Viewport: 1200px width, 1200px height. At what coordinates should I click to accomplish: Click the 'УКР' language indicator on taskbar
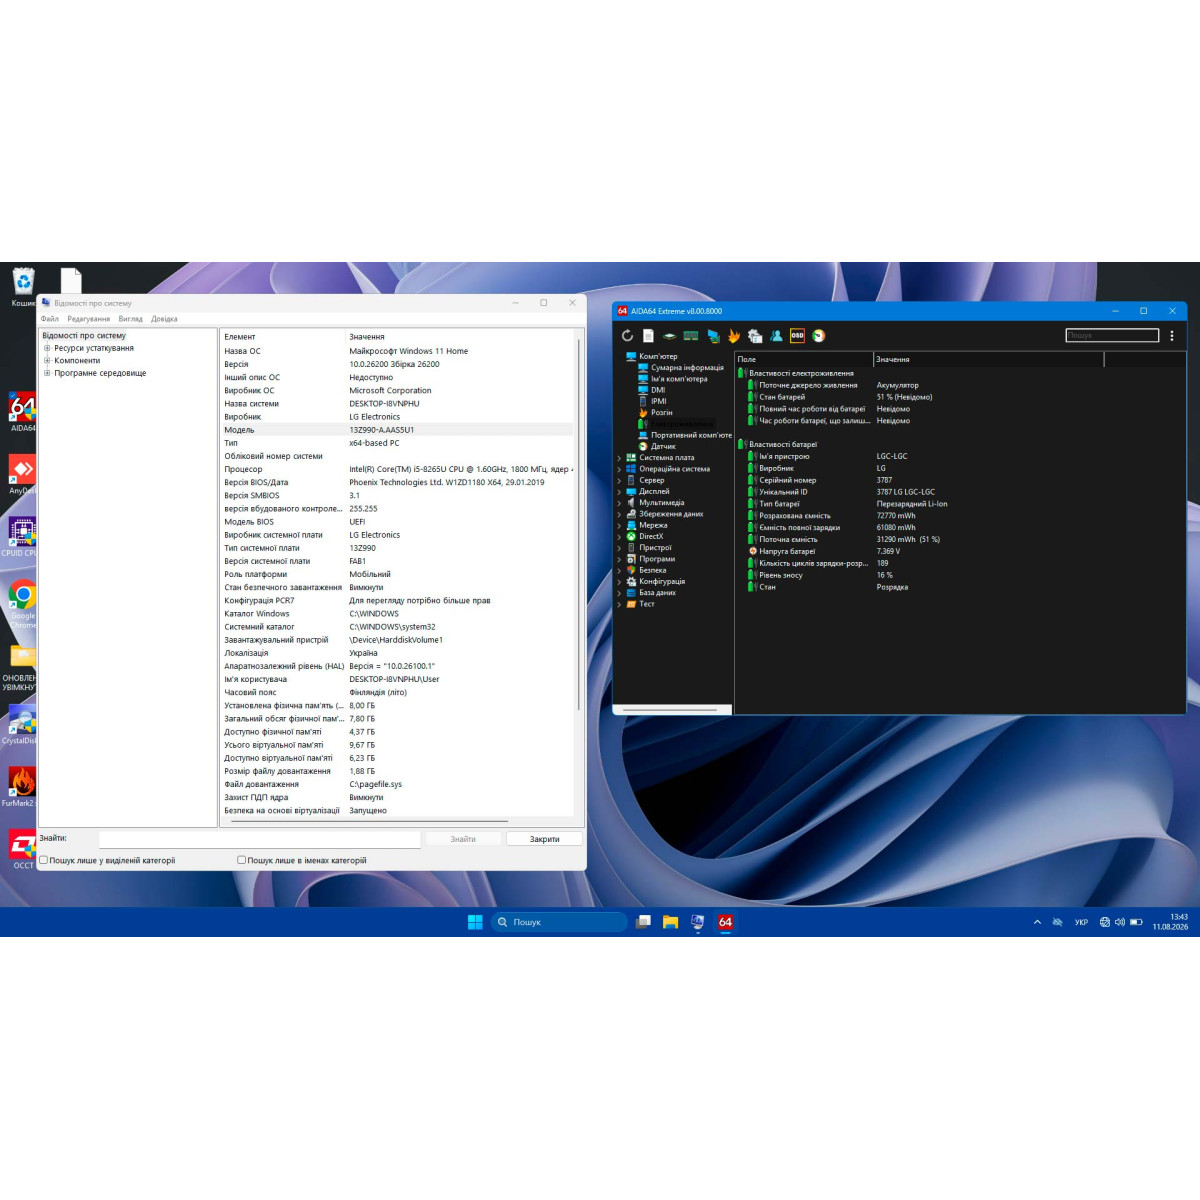(1081, 922)
